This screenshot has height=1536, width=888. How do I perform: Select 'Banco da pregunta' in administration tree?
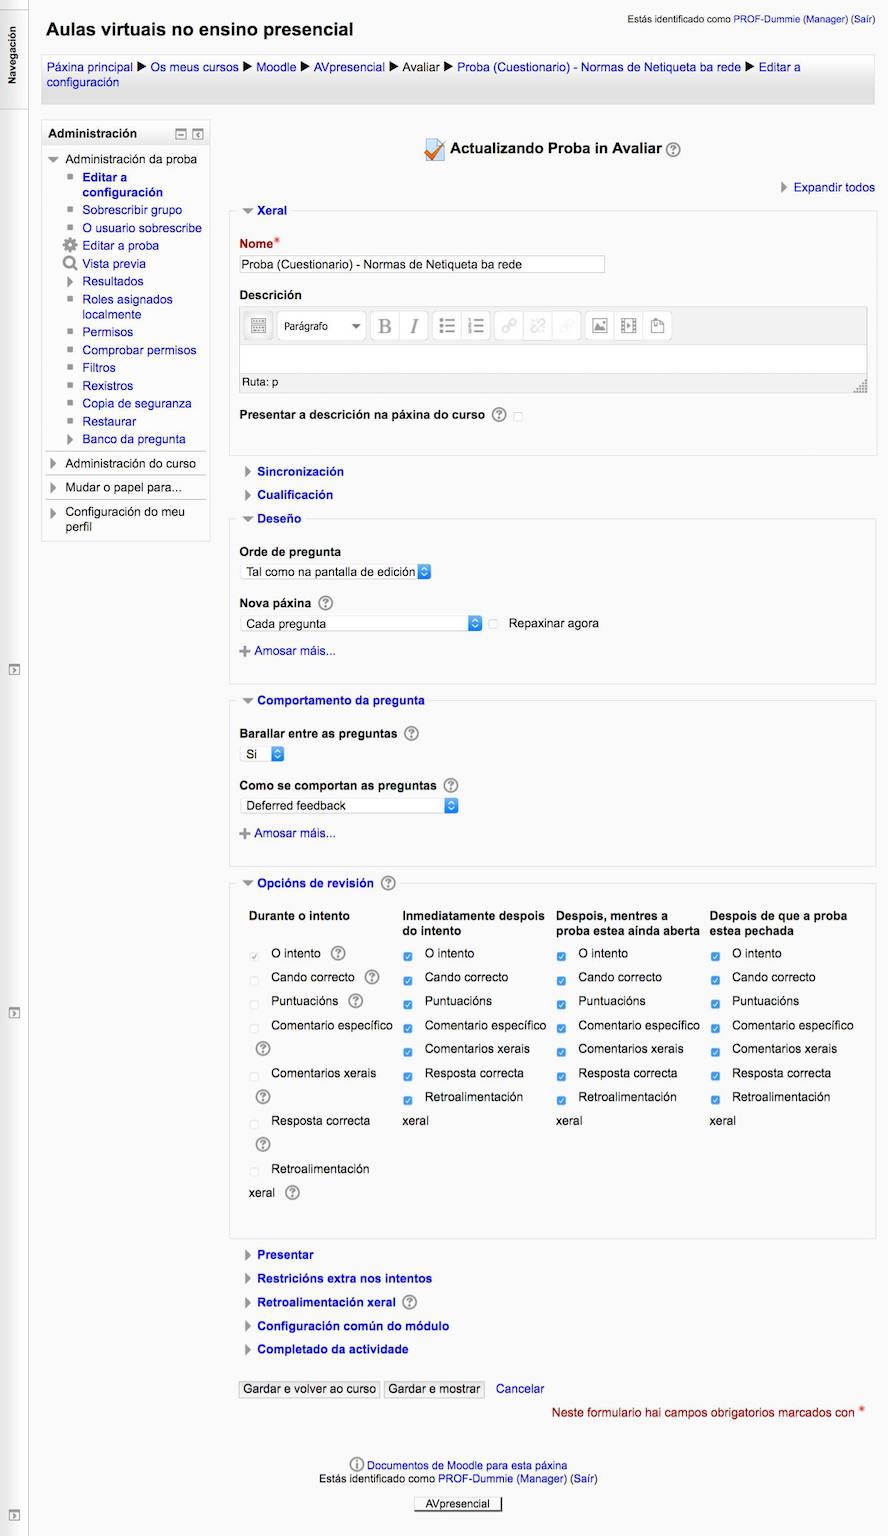tap(134, 440)
